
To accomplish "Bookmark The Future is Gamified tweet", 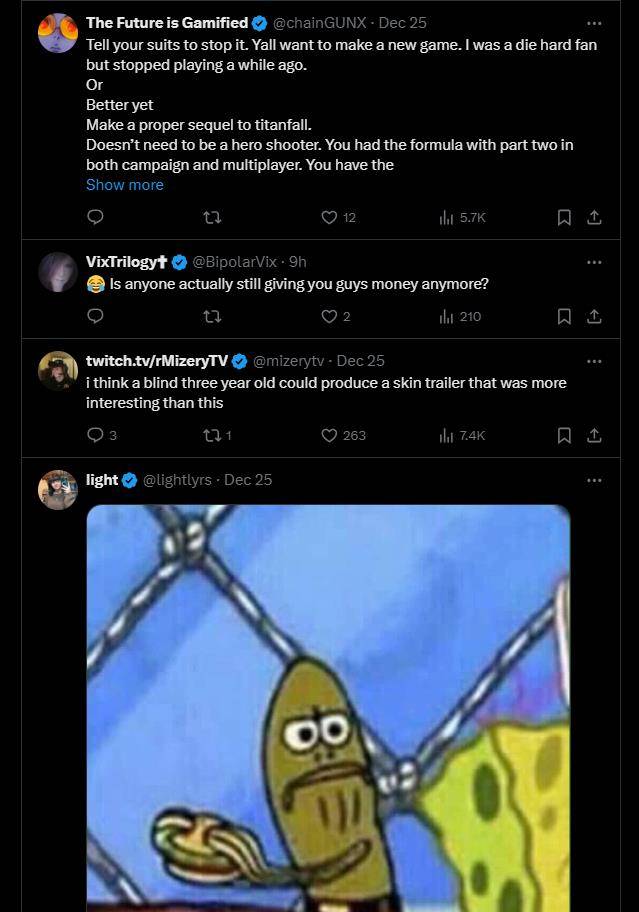I will [x=564, y=217].
